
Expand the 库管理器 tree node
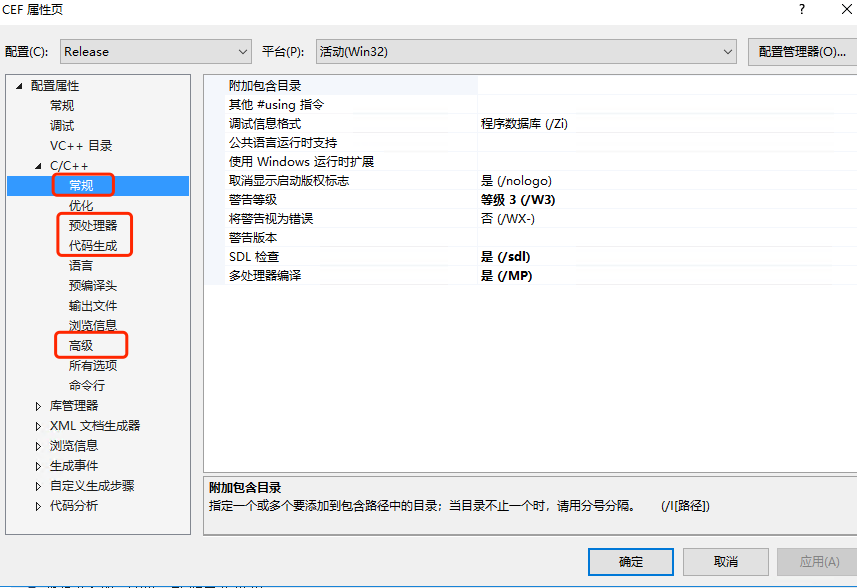click(38, 405)
